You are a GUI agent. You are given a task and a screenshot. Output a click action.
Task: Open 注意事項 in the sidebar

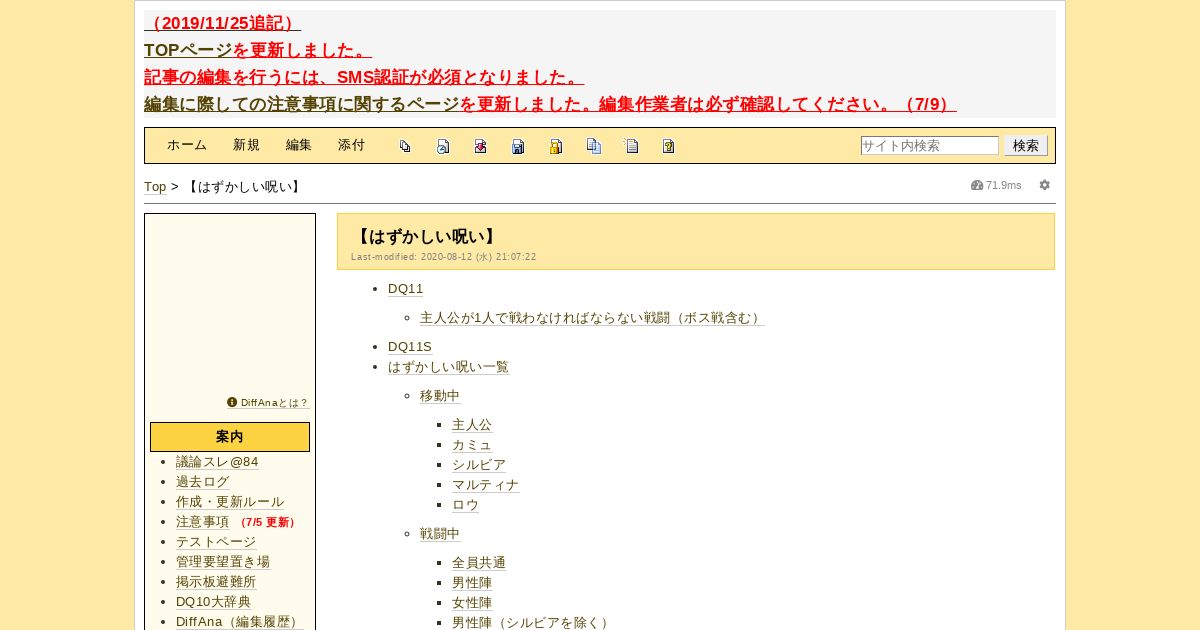(203, 522)
